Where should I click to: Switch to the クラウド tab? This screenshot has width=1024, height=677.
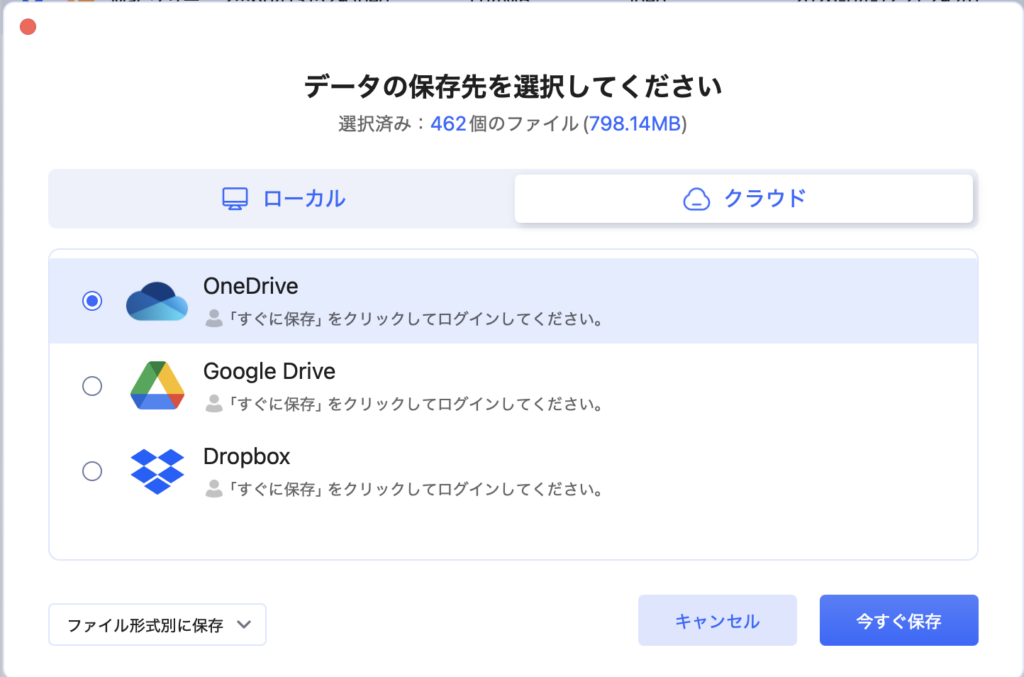(x=744, y=197)
